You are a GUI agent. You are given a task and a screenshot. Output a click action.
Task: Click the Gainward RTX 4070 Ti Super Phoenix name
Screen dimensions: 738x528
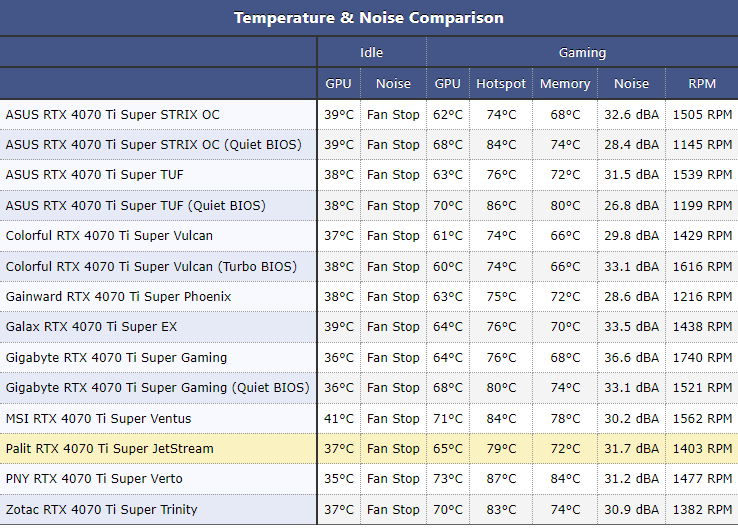(x=118, y=297)
